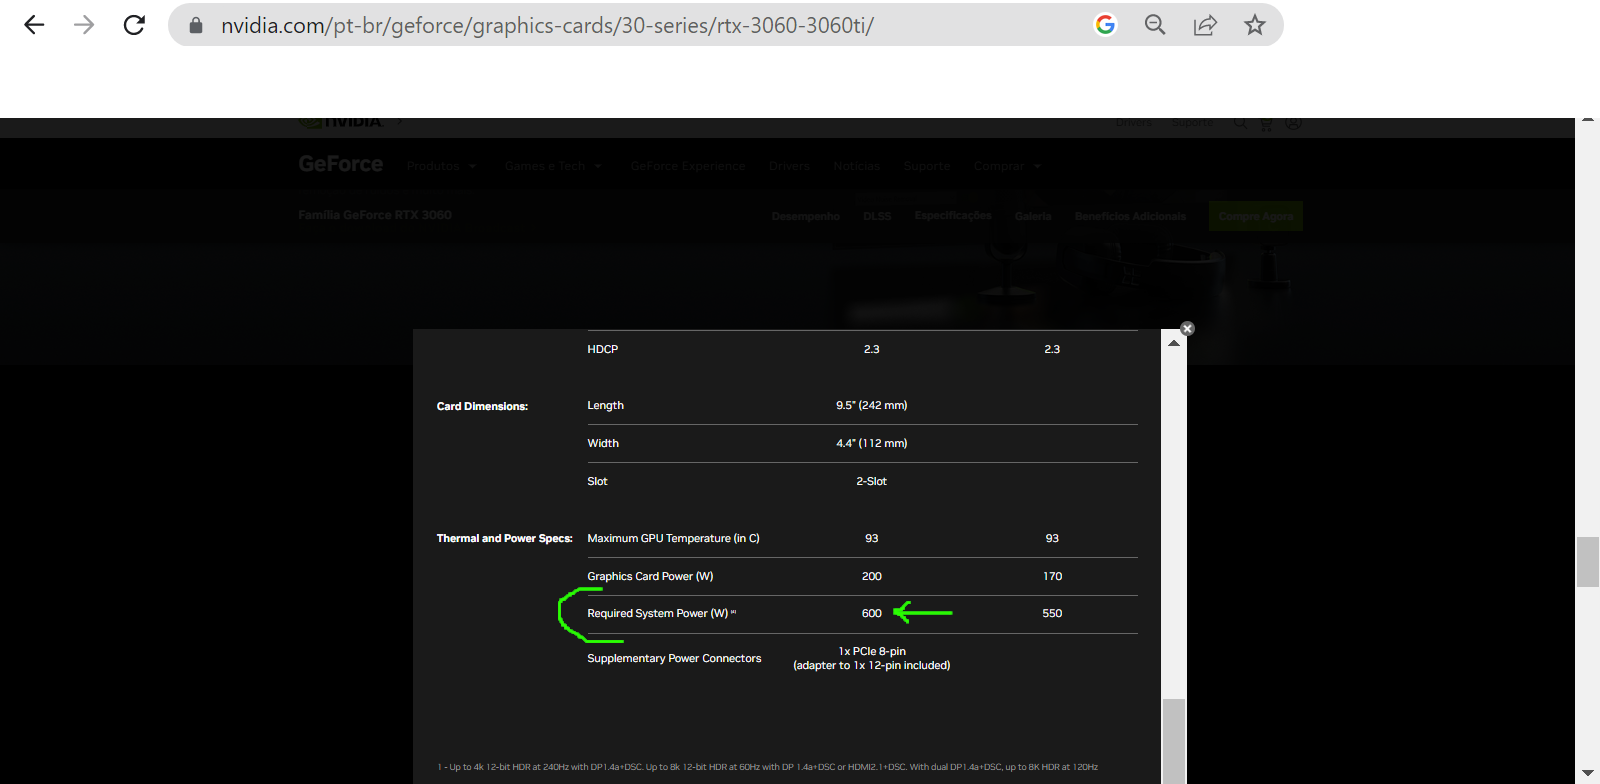Jump to the Galeria section
The image size is (1600, 784).
tap(1033, 216)
